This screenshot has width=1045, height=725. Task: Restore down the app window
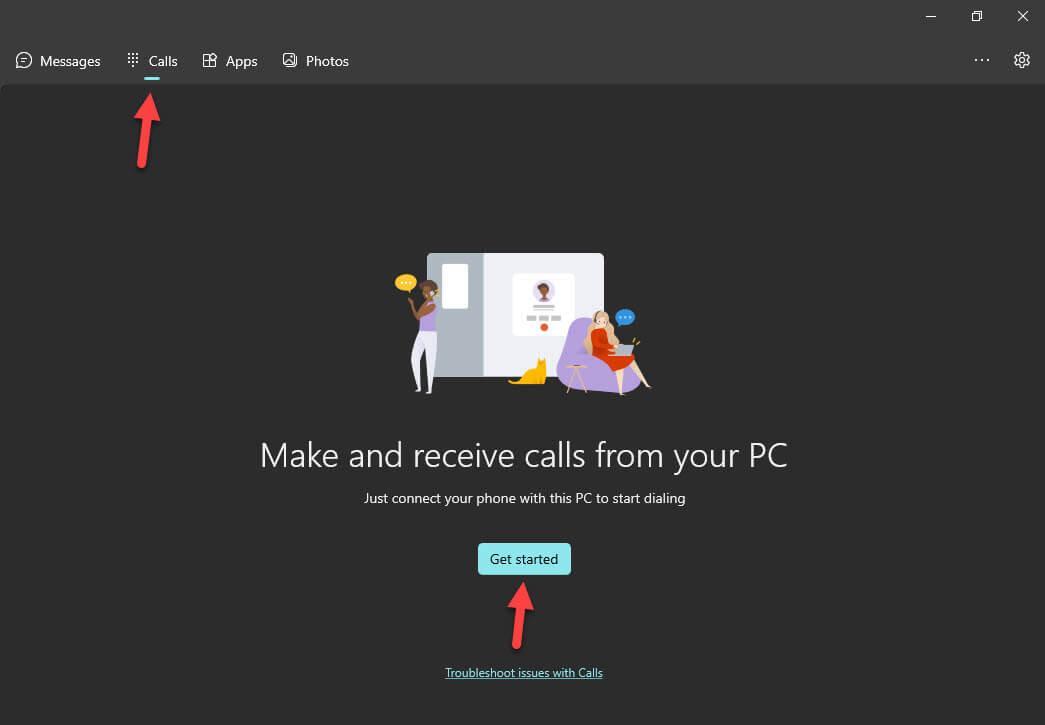[977, 16]
